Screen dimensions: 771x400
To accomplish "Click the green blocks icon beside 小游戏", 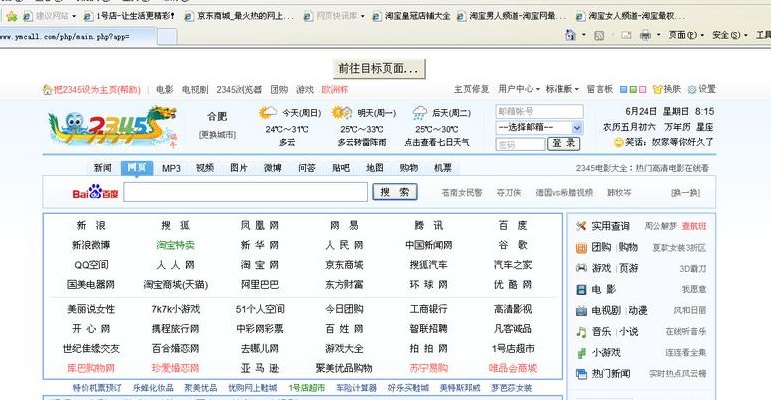I will 581,353.
